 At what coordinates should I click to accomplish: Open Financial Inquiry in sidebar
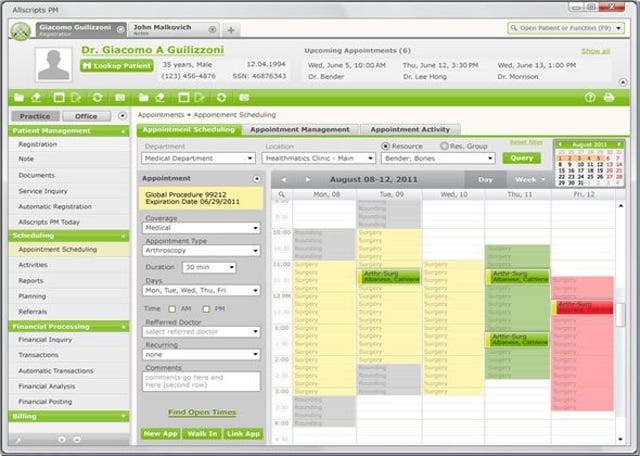pyautogui.click(x=45, y=339)
